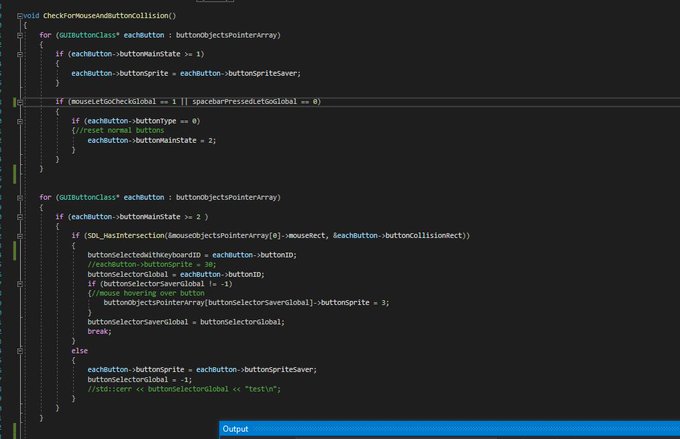
Task: Click the buttonMainState = 2 assignment line
Action: [x=151, y=140]
